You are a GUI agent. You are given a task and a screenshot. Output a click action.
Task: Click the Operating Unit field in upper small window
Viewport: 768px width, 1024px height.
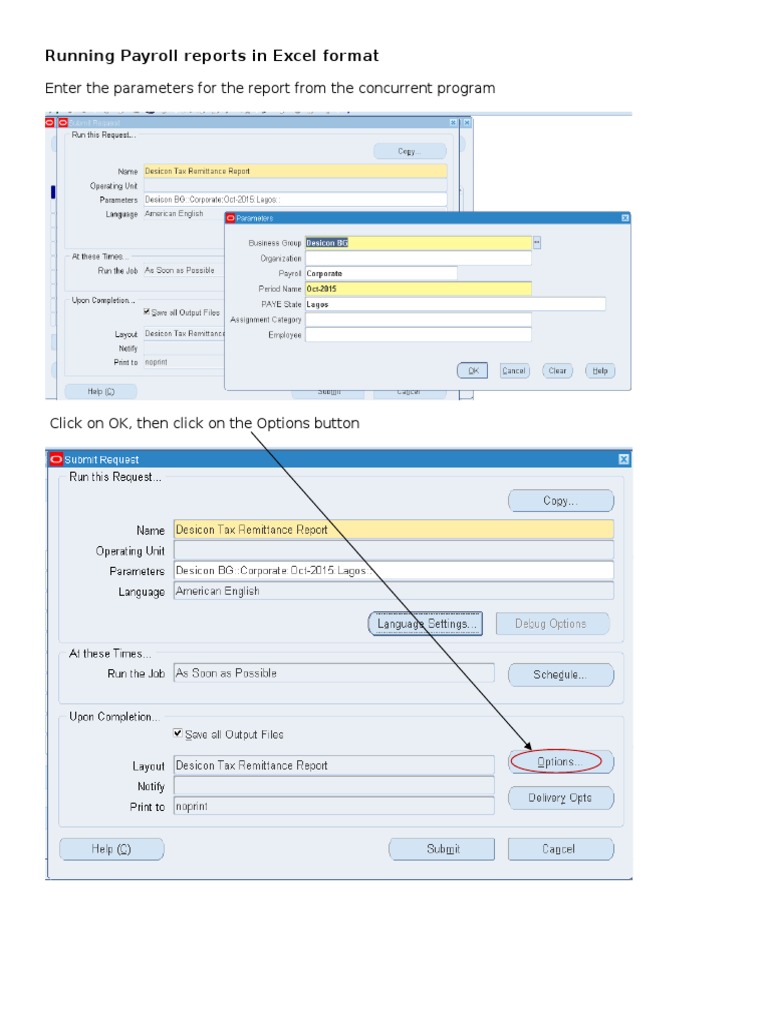[295, 185]
